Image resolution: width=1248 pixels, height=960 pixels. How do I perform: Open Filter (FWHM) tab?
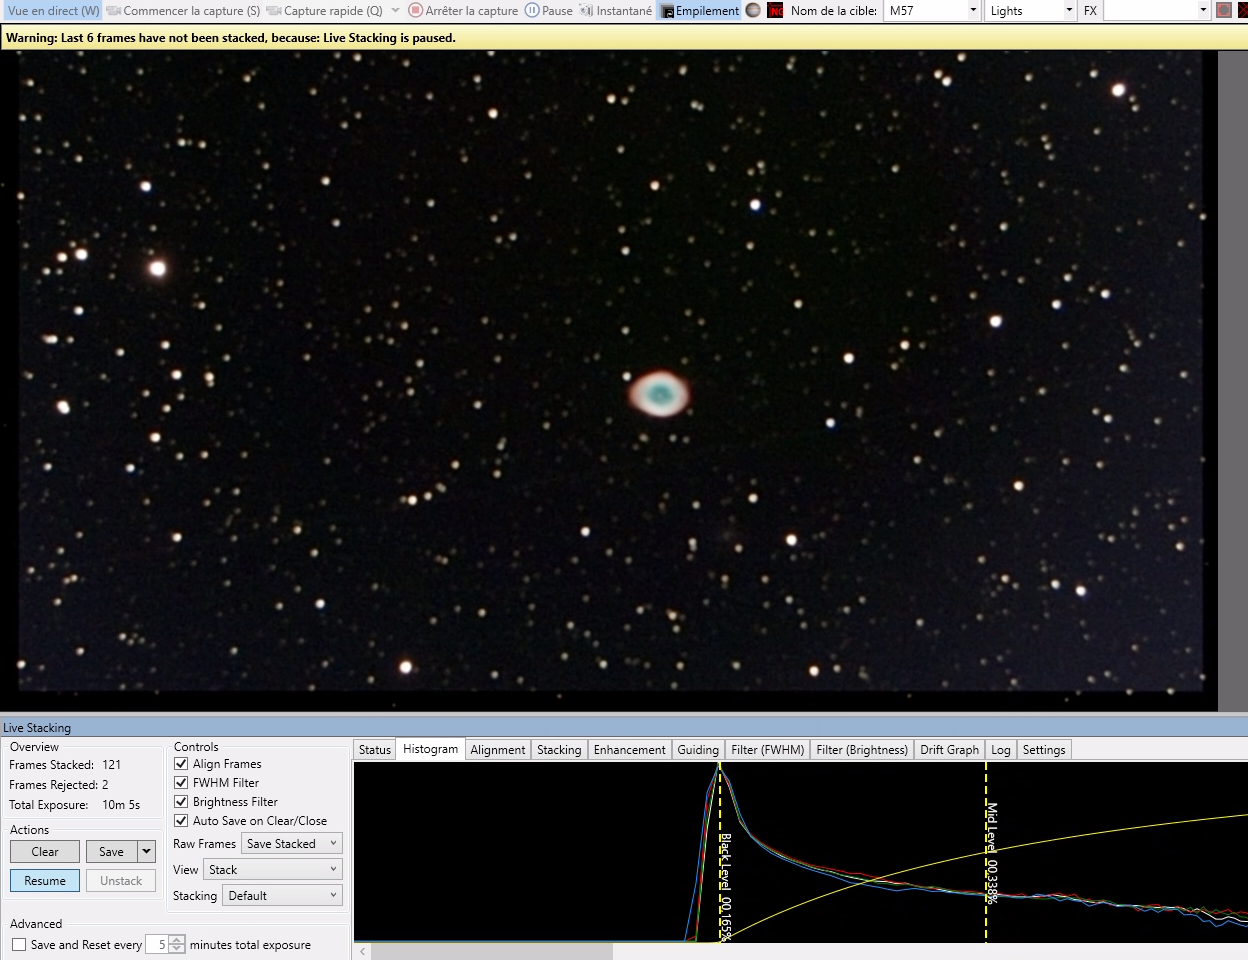coord(767,750)
